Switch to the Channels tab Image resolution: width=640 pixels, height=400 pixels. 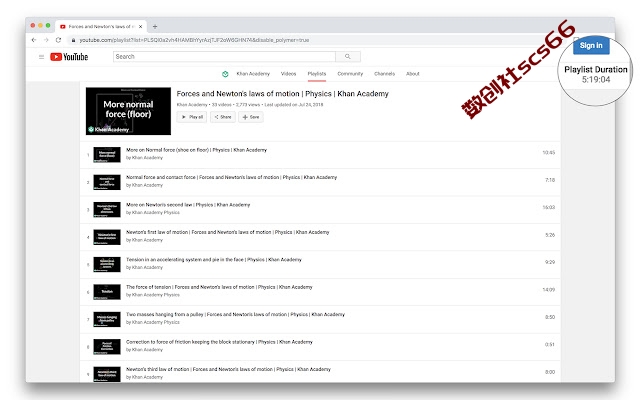384,74
